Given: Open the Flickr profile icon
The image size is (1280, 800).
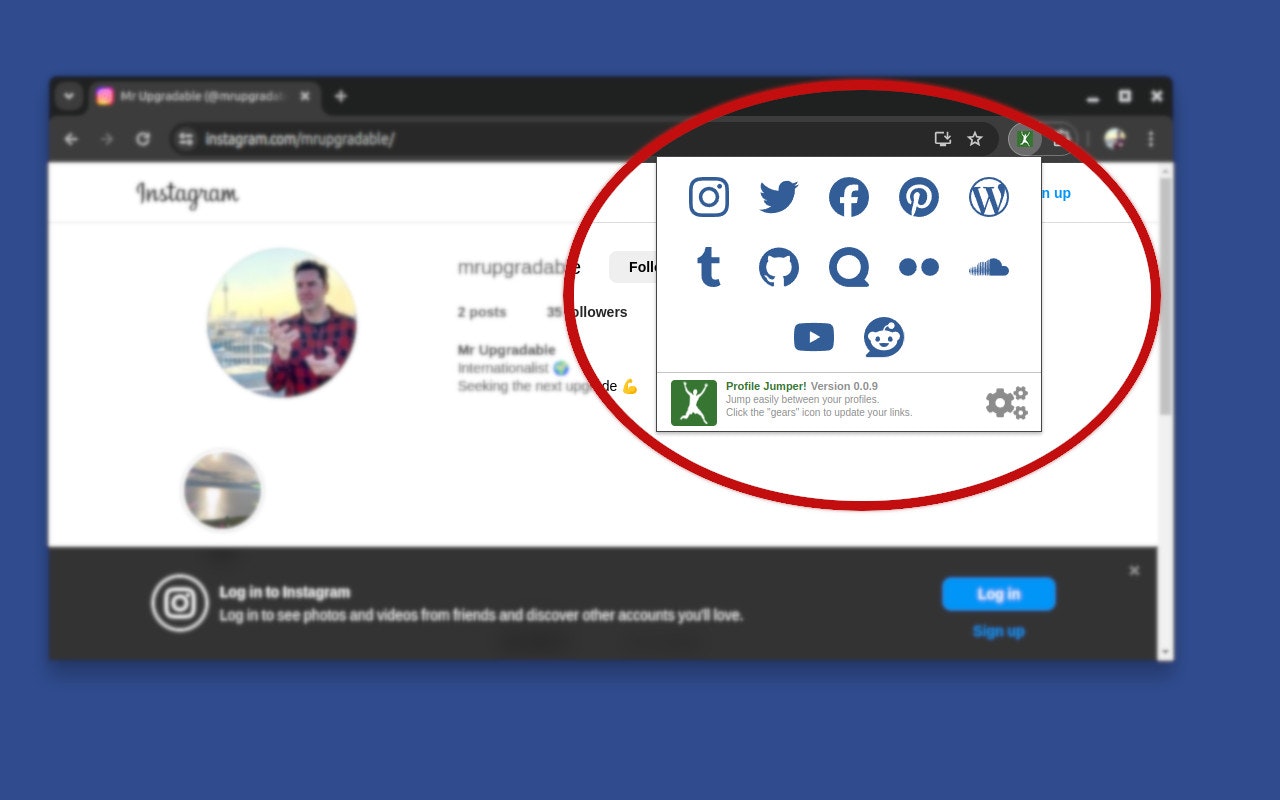Looking at the screenshot, I should (919, 267).
